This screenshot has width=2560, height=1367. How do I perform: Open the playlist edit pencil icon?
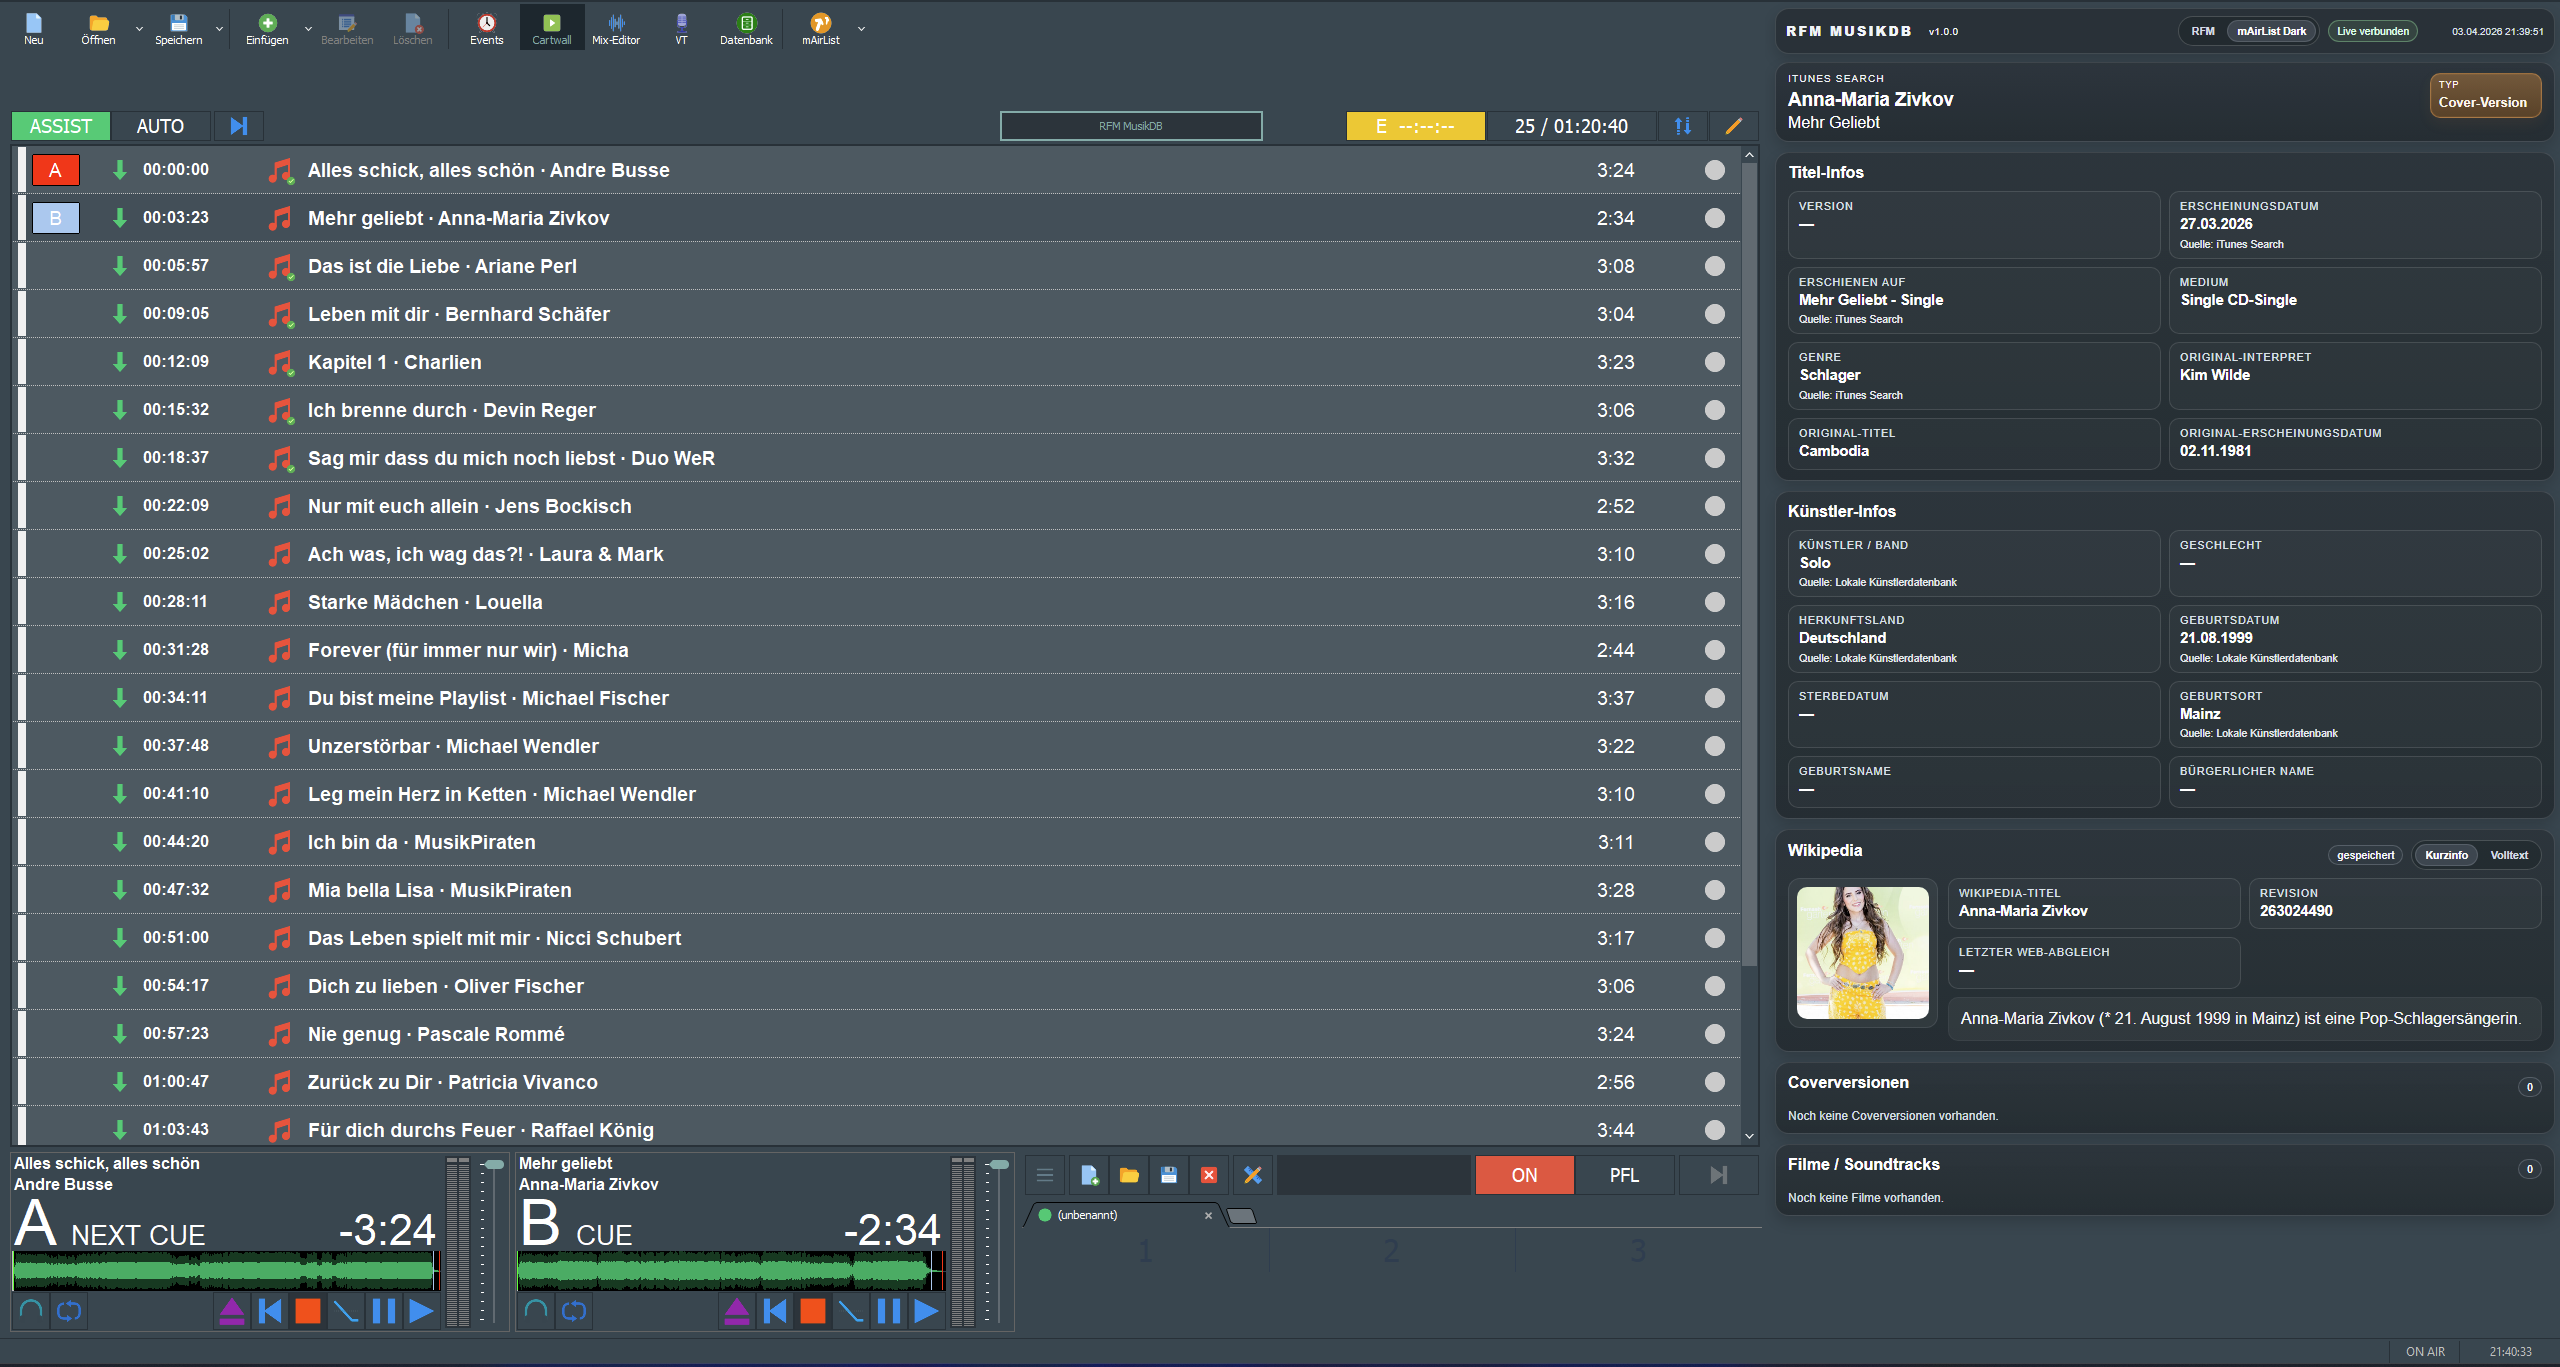pos(1733,126)
